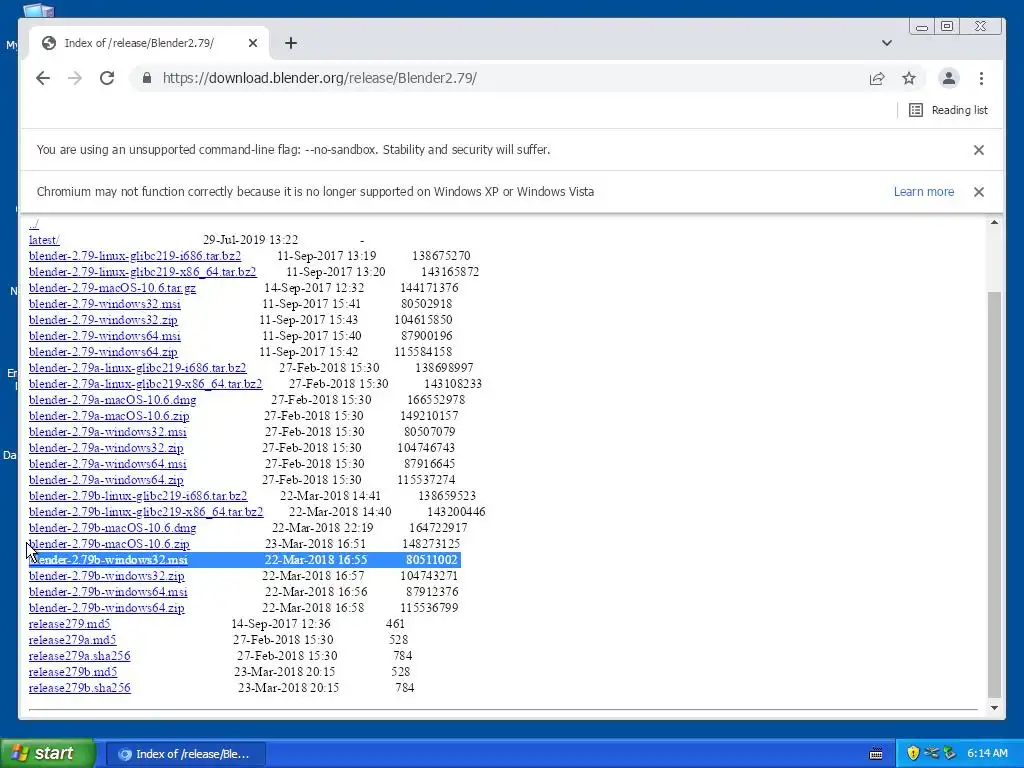Open the release279a.md5 checksum file
This screenshot has width=1024, height=768.
click(72, 640)
